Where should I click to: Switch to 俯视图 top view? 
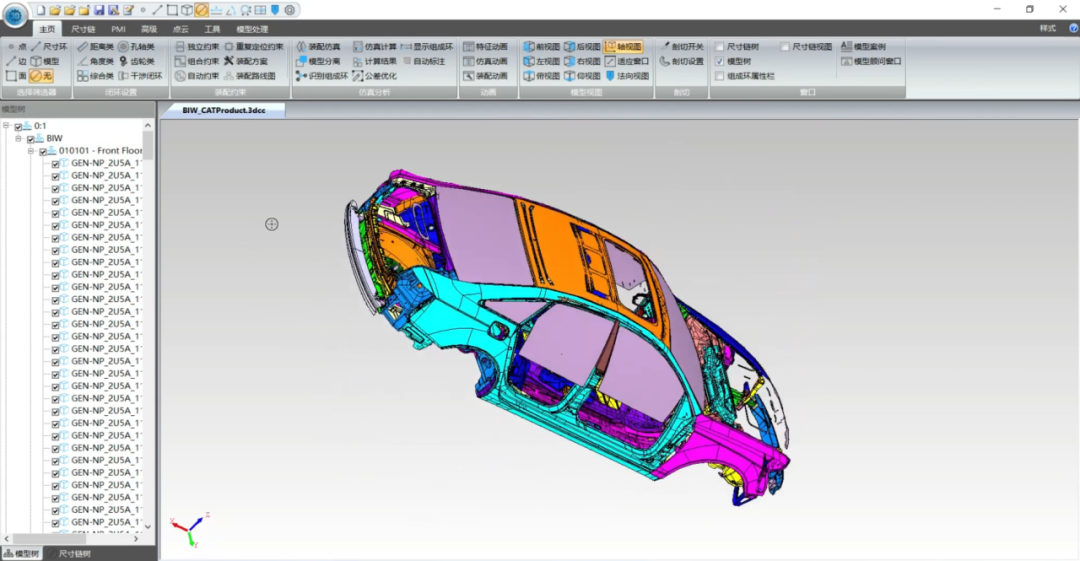pos(542,76)
